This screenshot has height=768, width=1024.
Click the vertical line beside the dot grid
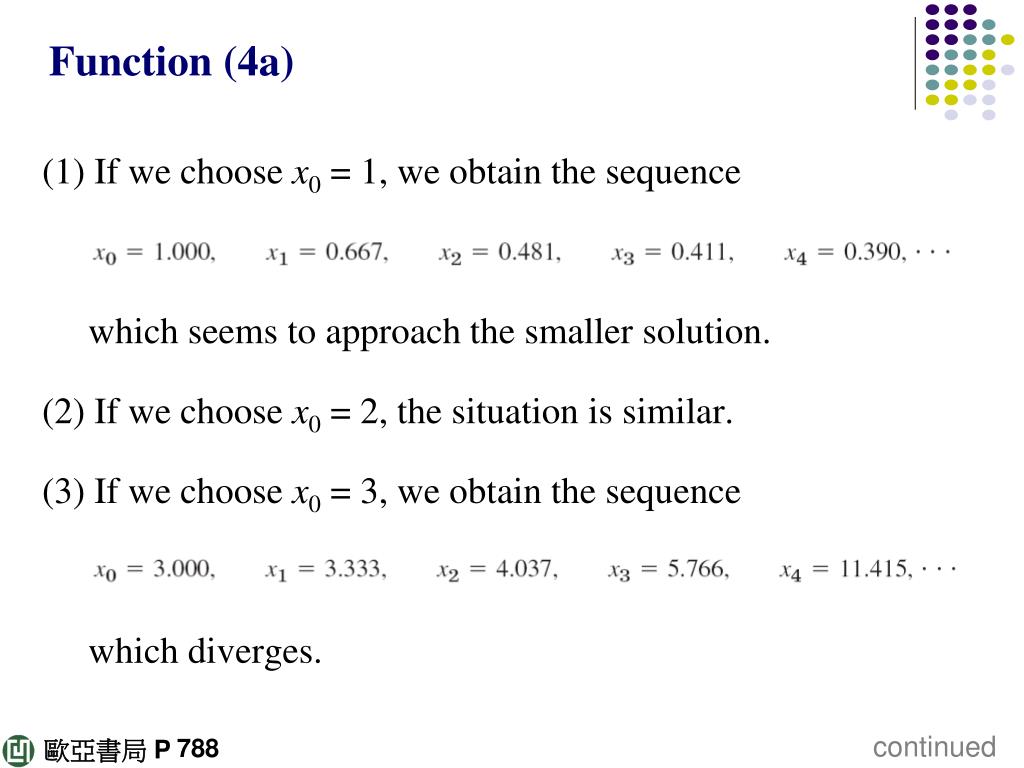[916, 63]
